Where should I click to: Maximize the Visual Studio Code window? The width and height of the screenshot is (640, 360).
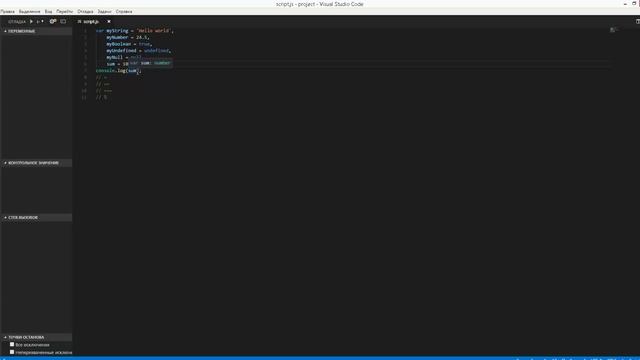[634, 4]
